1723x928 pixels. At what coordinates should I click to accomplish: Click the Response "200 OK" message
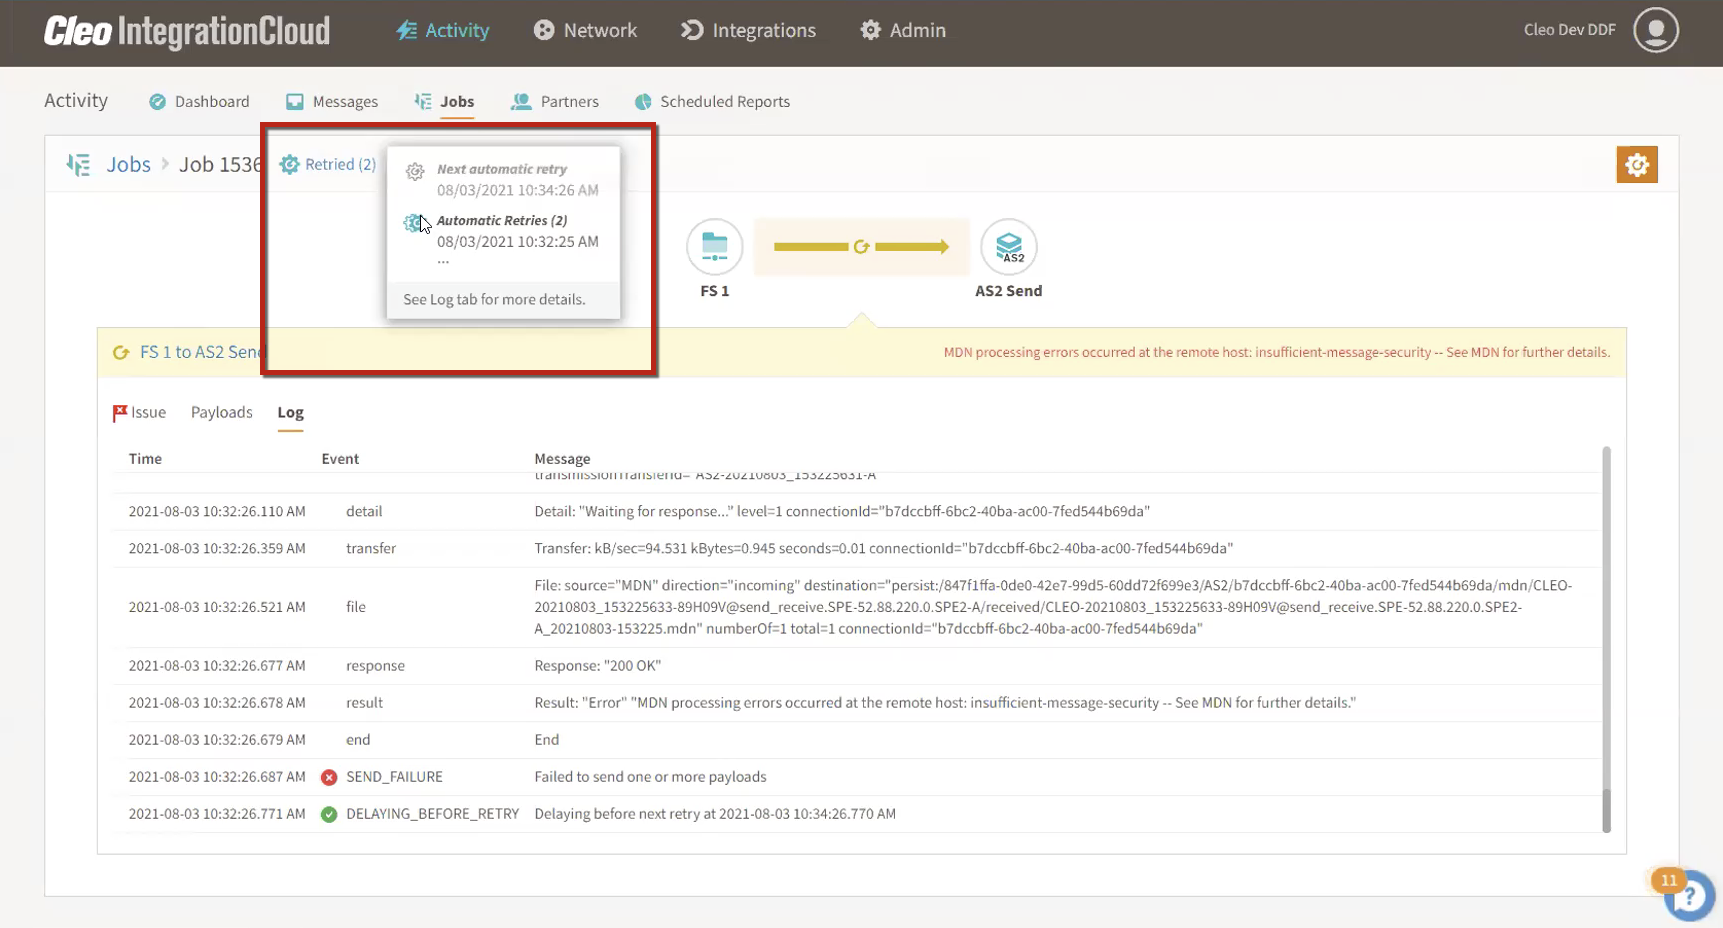597,665
